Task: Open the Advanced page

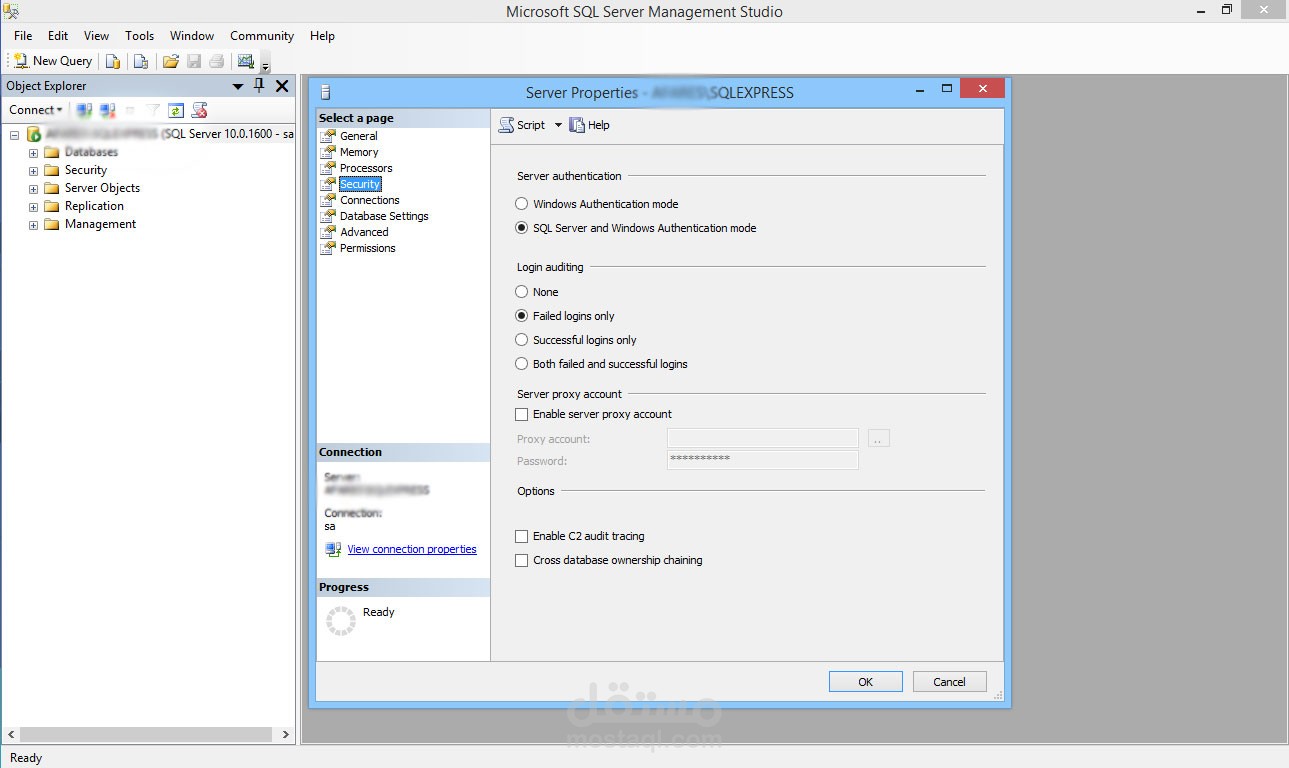Action: 364,232
